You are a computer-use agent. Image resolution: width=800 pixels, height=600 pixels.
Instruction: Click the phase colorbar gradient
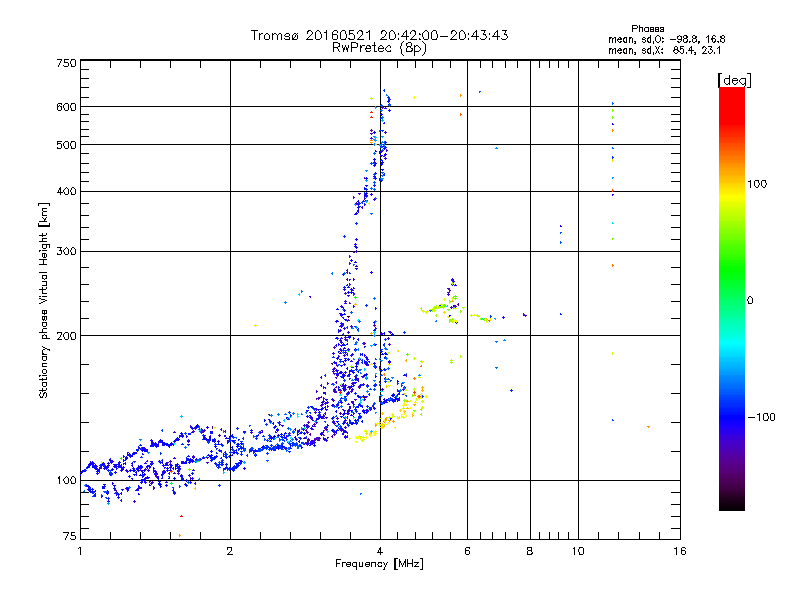[732, 298]
